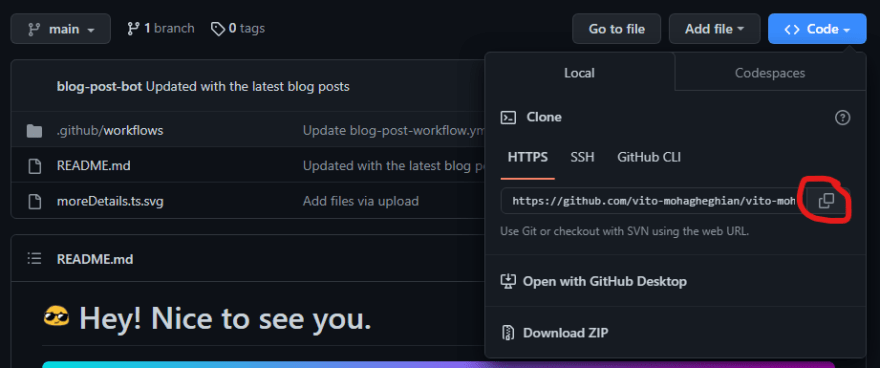Click the 'Use Git or checkout with SVN' hint text
The width and height of the screenshot is (880, 368).
[x=625, y=231]
